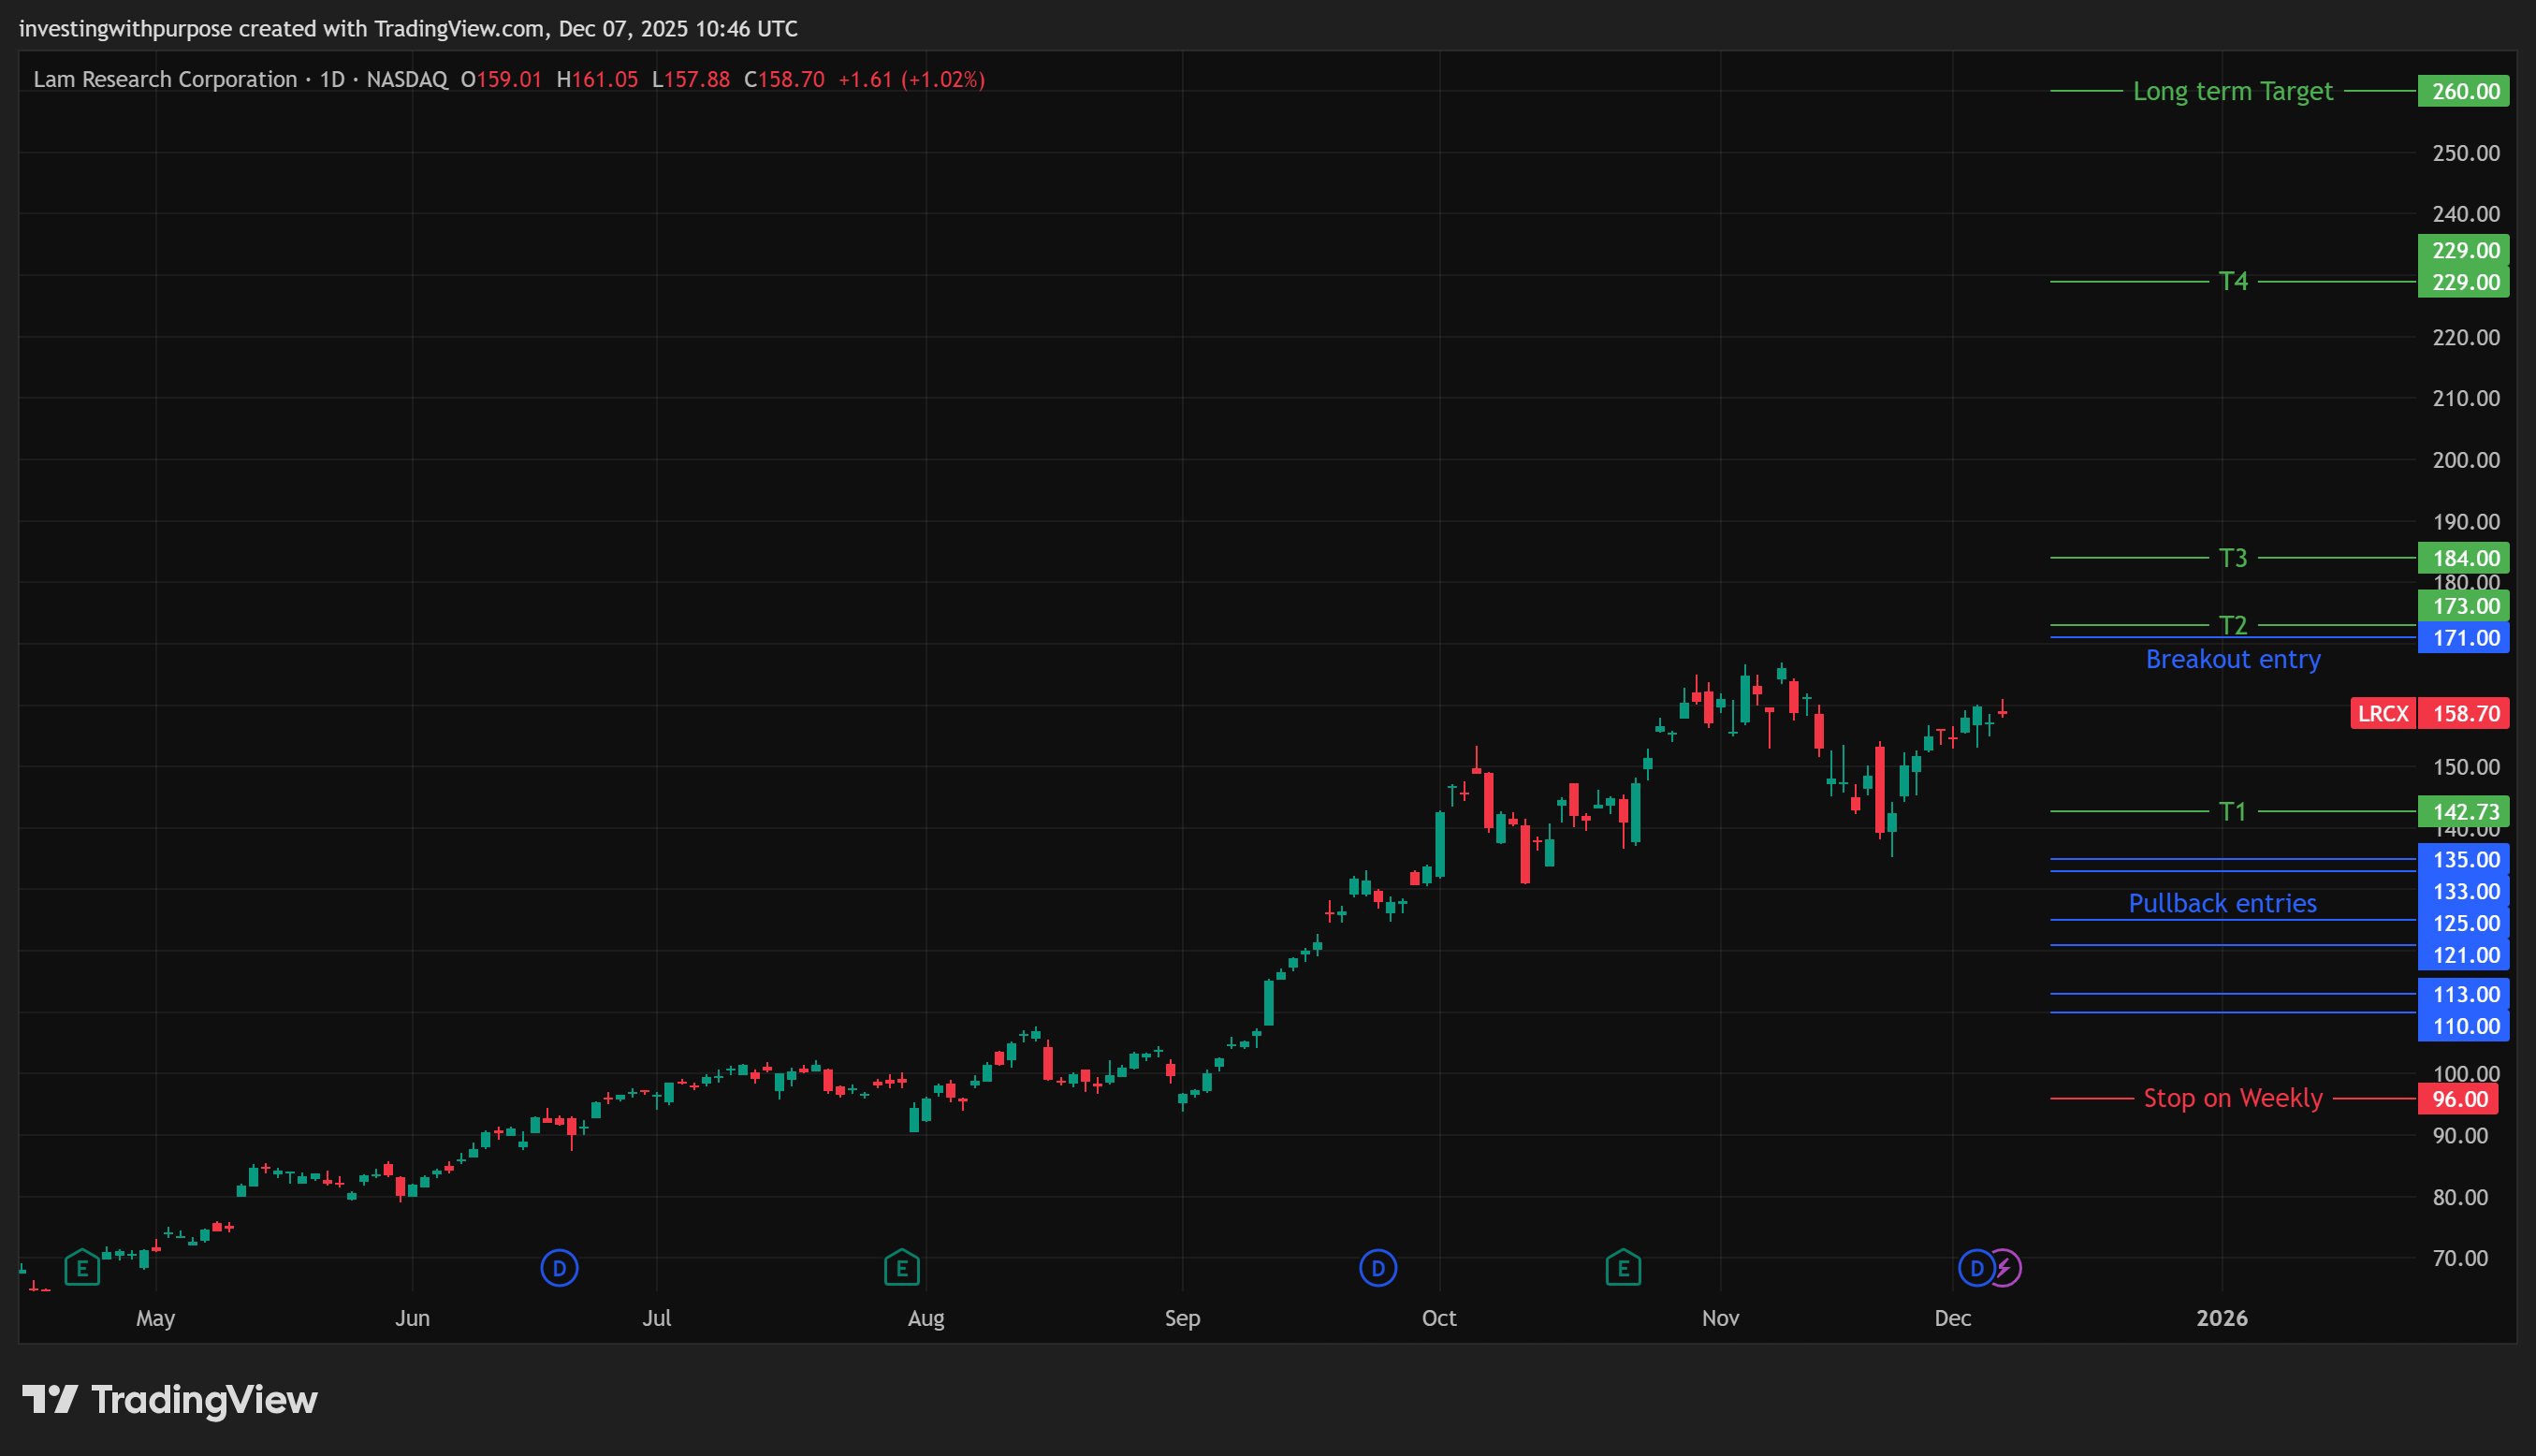Click the blue 171.00 breakout price tag

point(2464,638)
